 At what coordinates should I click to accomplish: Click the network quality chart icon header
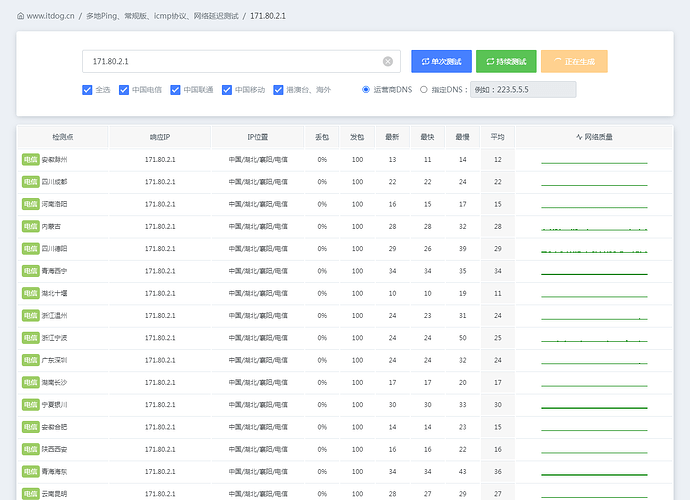pos(579,137)
